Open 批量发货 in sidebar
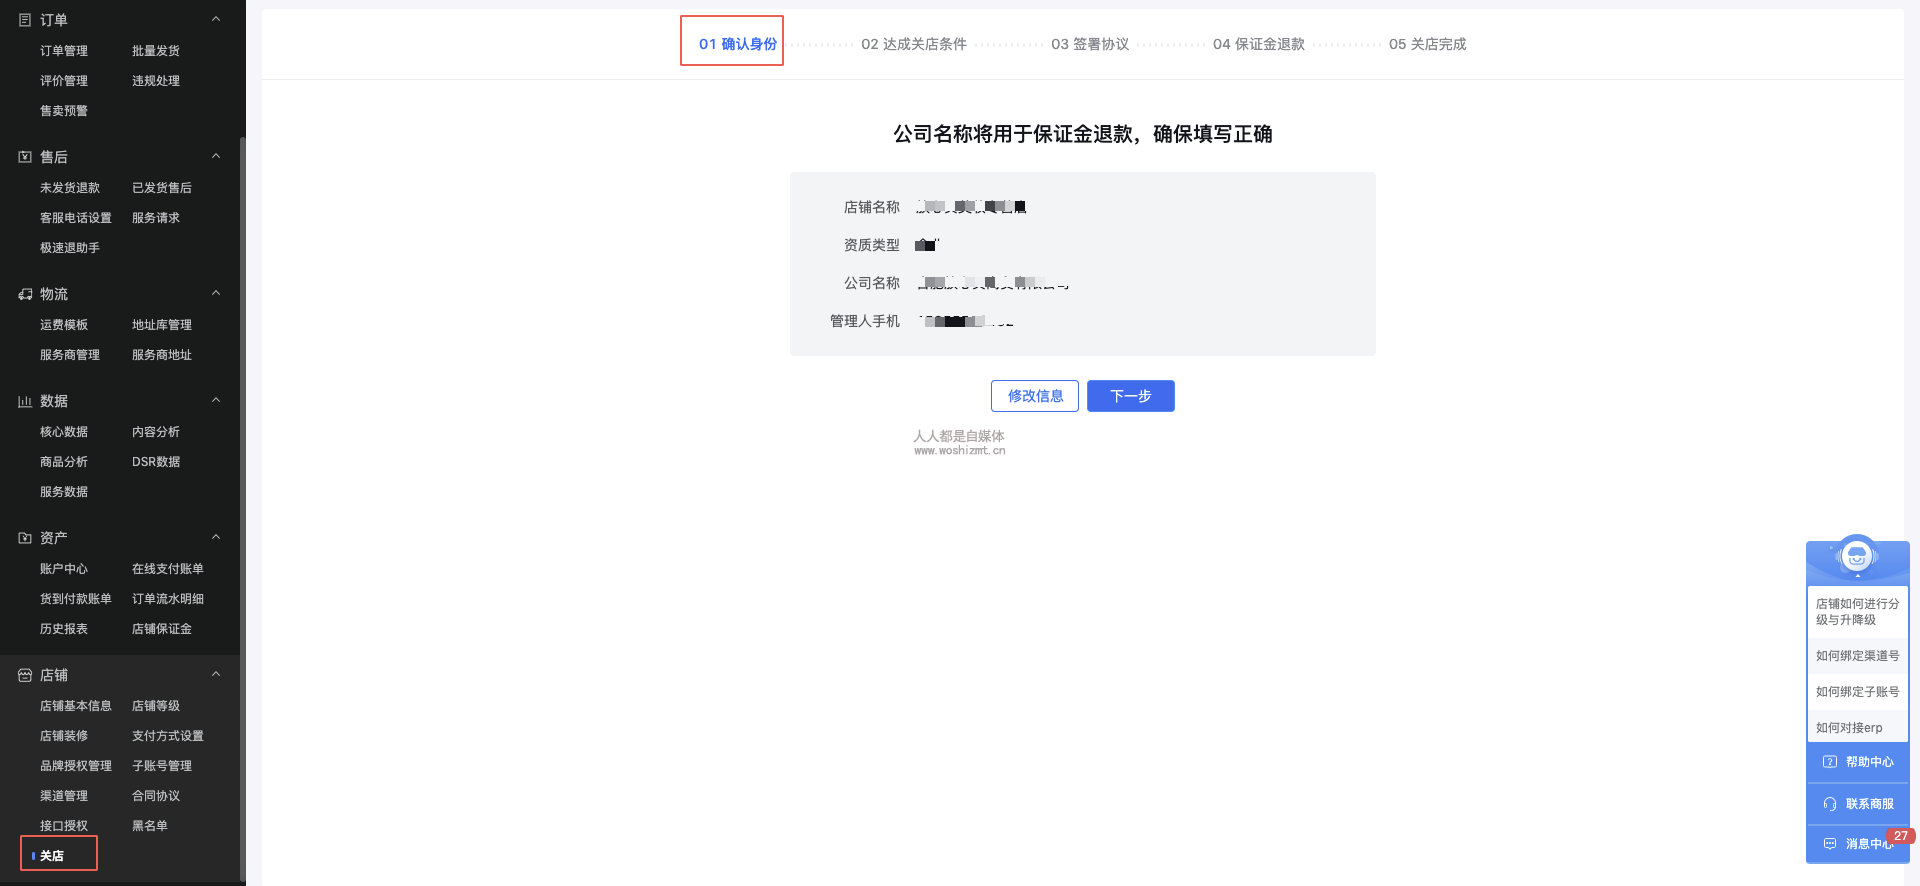The image size is (1920, 886). click(x=156, y=51)
